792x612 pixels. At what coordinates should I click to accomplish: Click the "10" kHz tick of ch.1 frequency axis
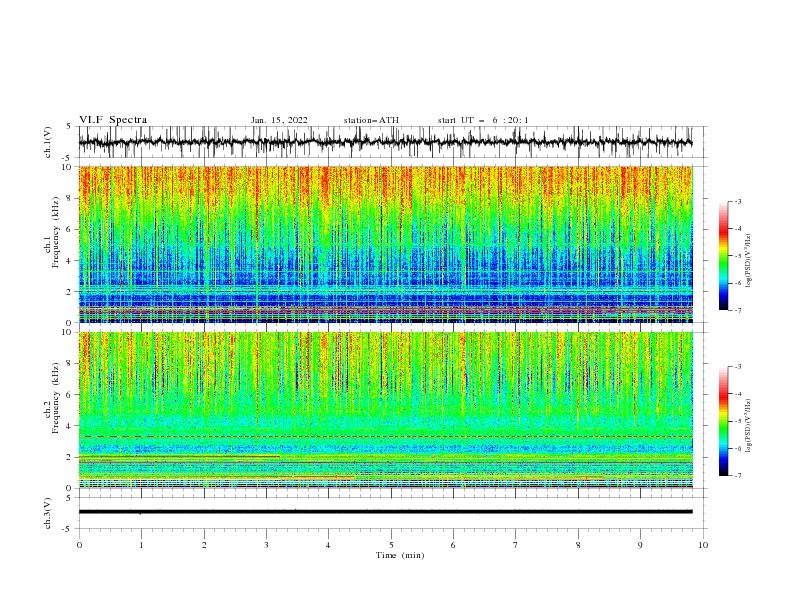coord(67,167)
